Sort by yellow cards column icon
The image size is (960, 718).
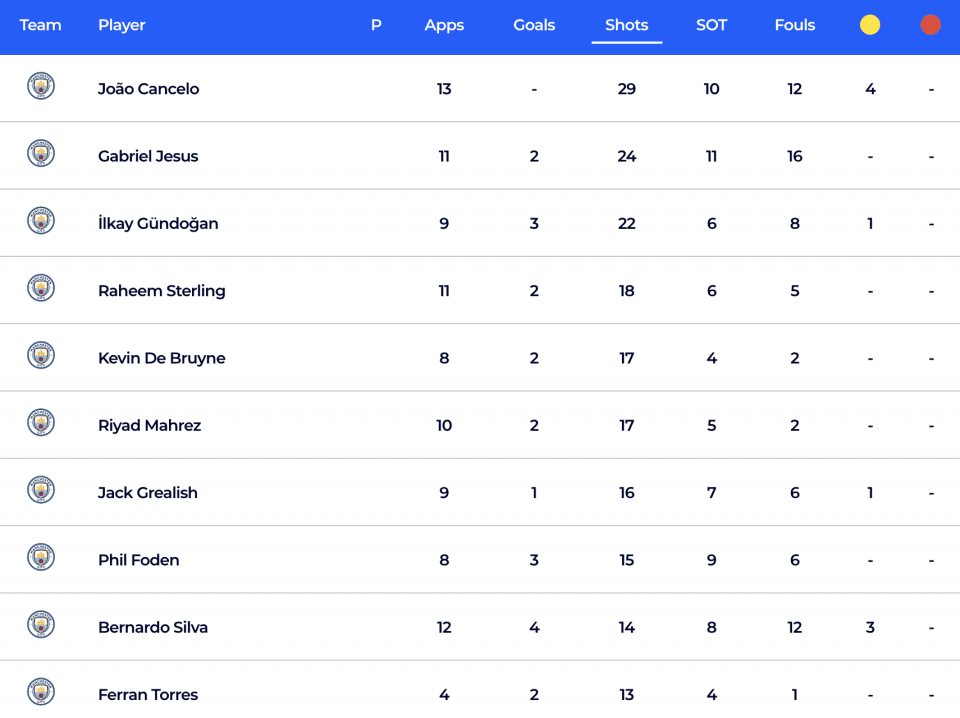click(x=869, y=25)
